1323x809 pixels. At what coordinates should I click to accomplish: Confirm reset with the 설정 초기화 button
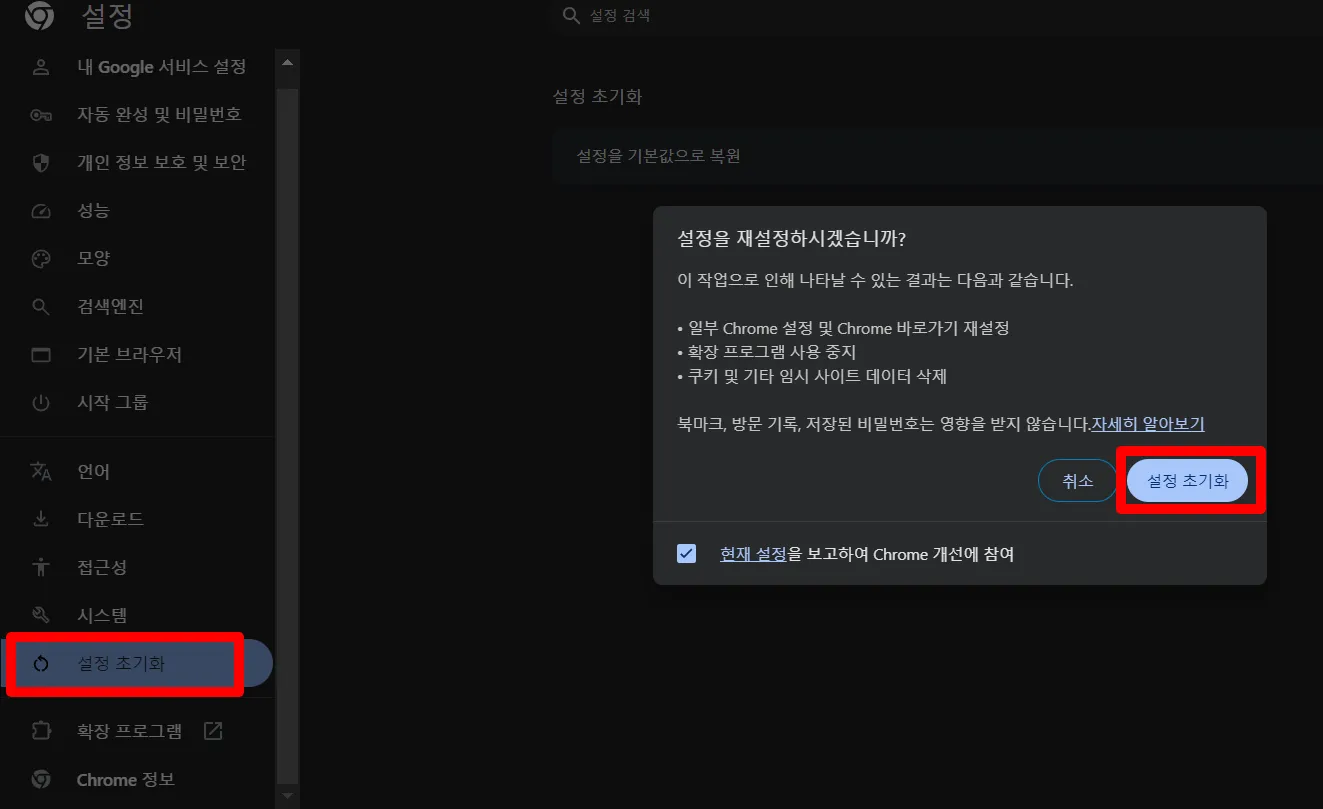1187,480
